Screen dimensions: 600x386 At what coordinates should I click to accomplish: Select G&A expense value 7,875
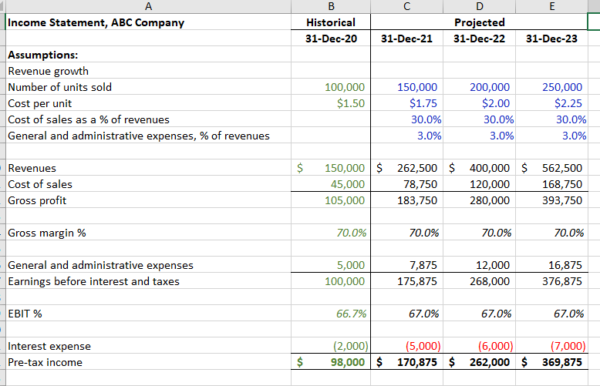407,265
